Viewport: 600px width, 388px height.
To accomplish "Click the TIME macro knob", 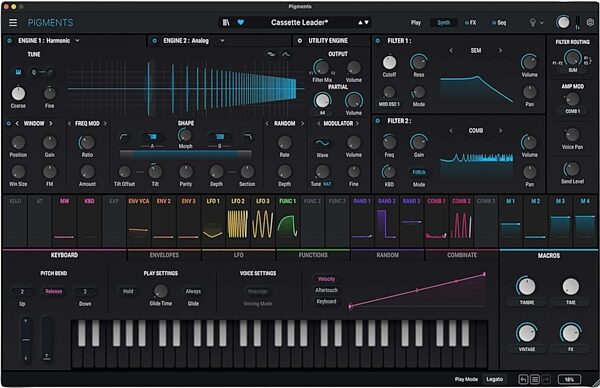I will click(x=571, y=287).
